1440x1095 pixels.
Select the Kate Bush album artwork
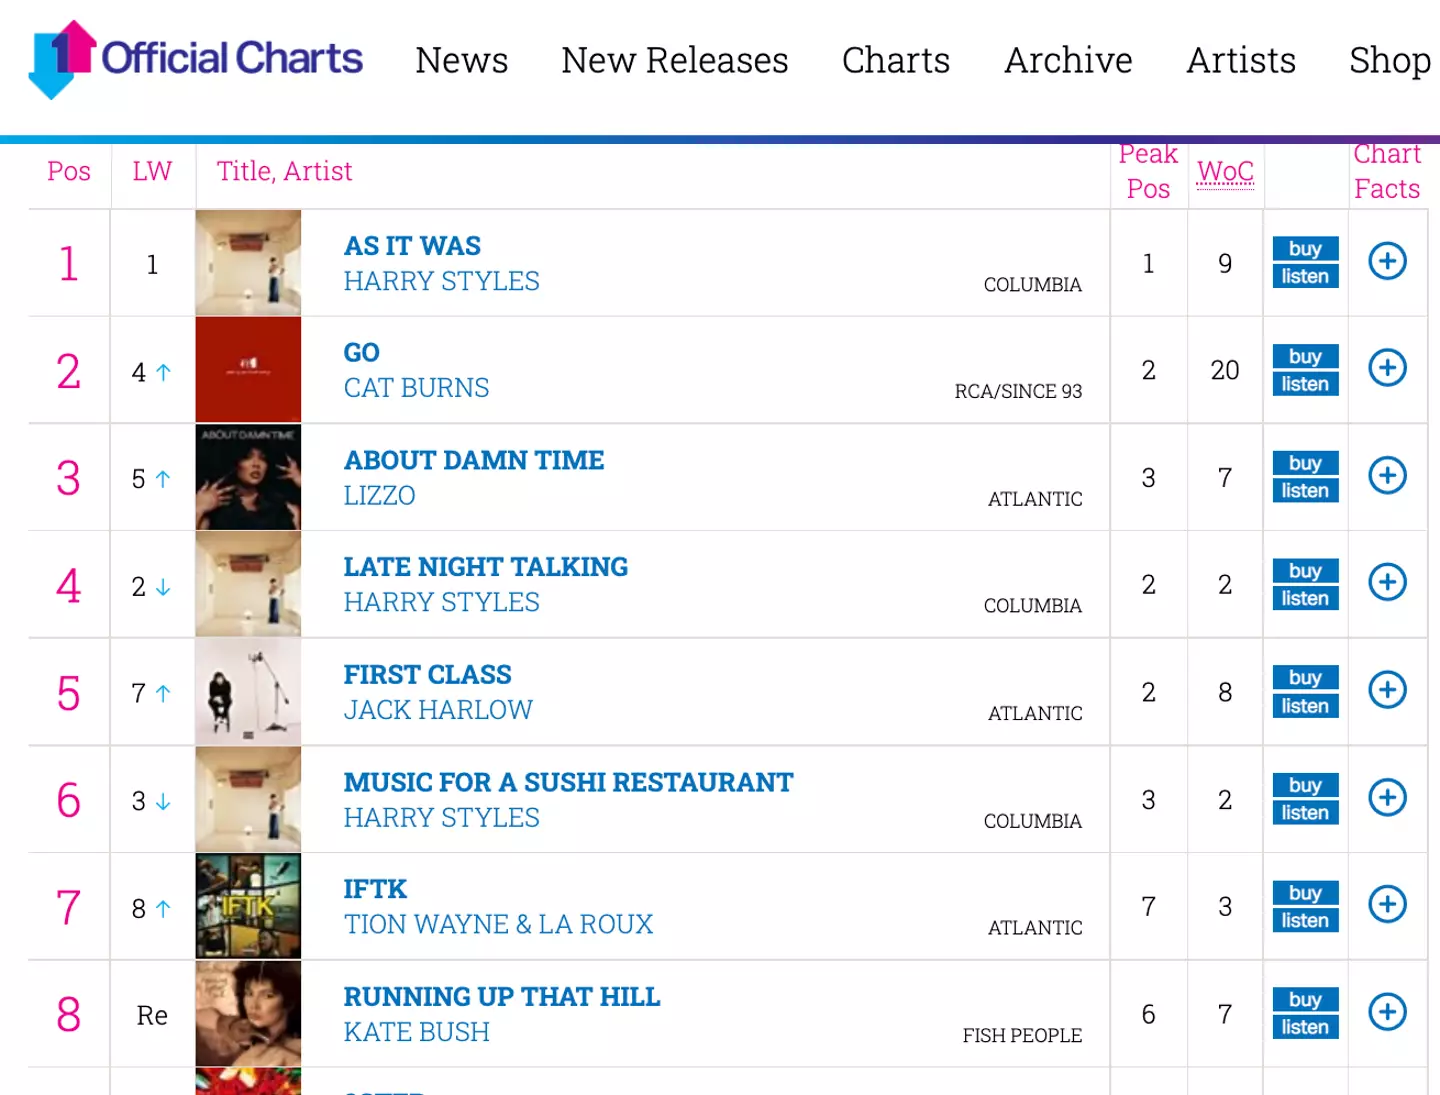tap(248, 1013)
